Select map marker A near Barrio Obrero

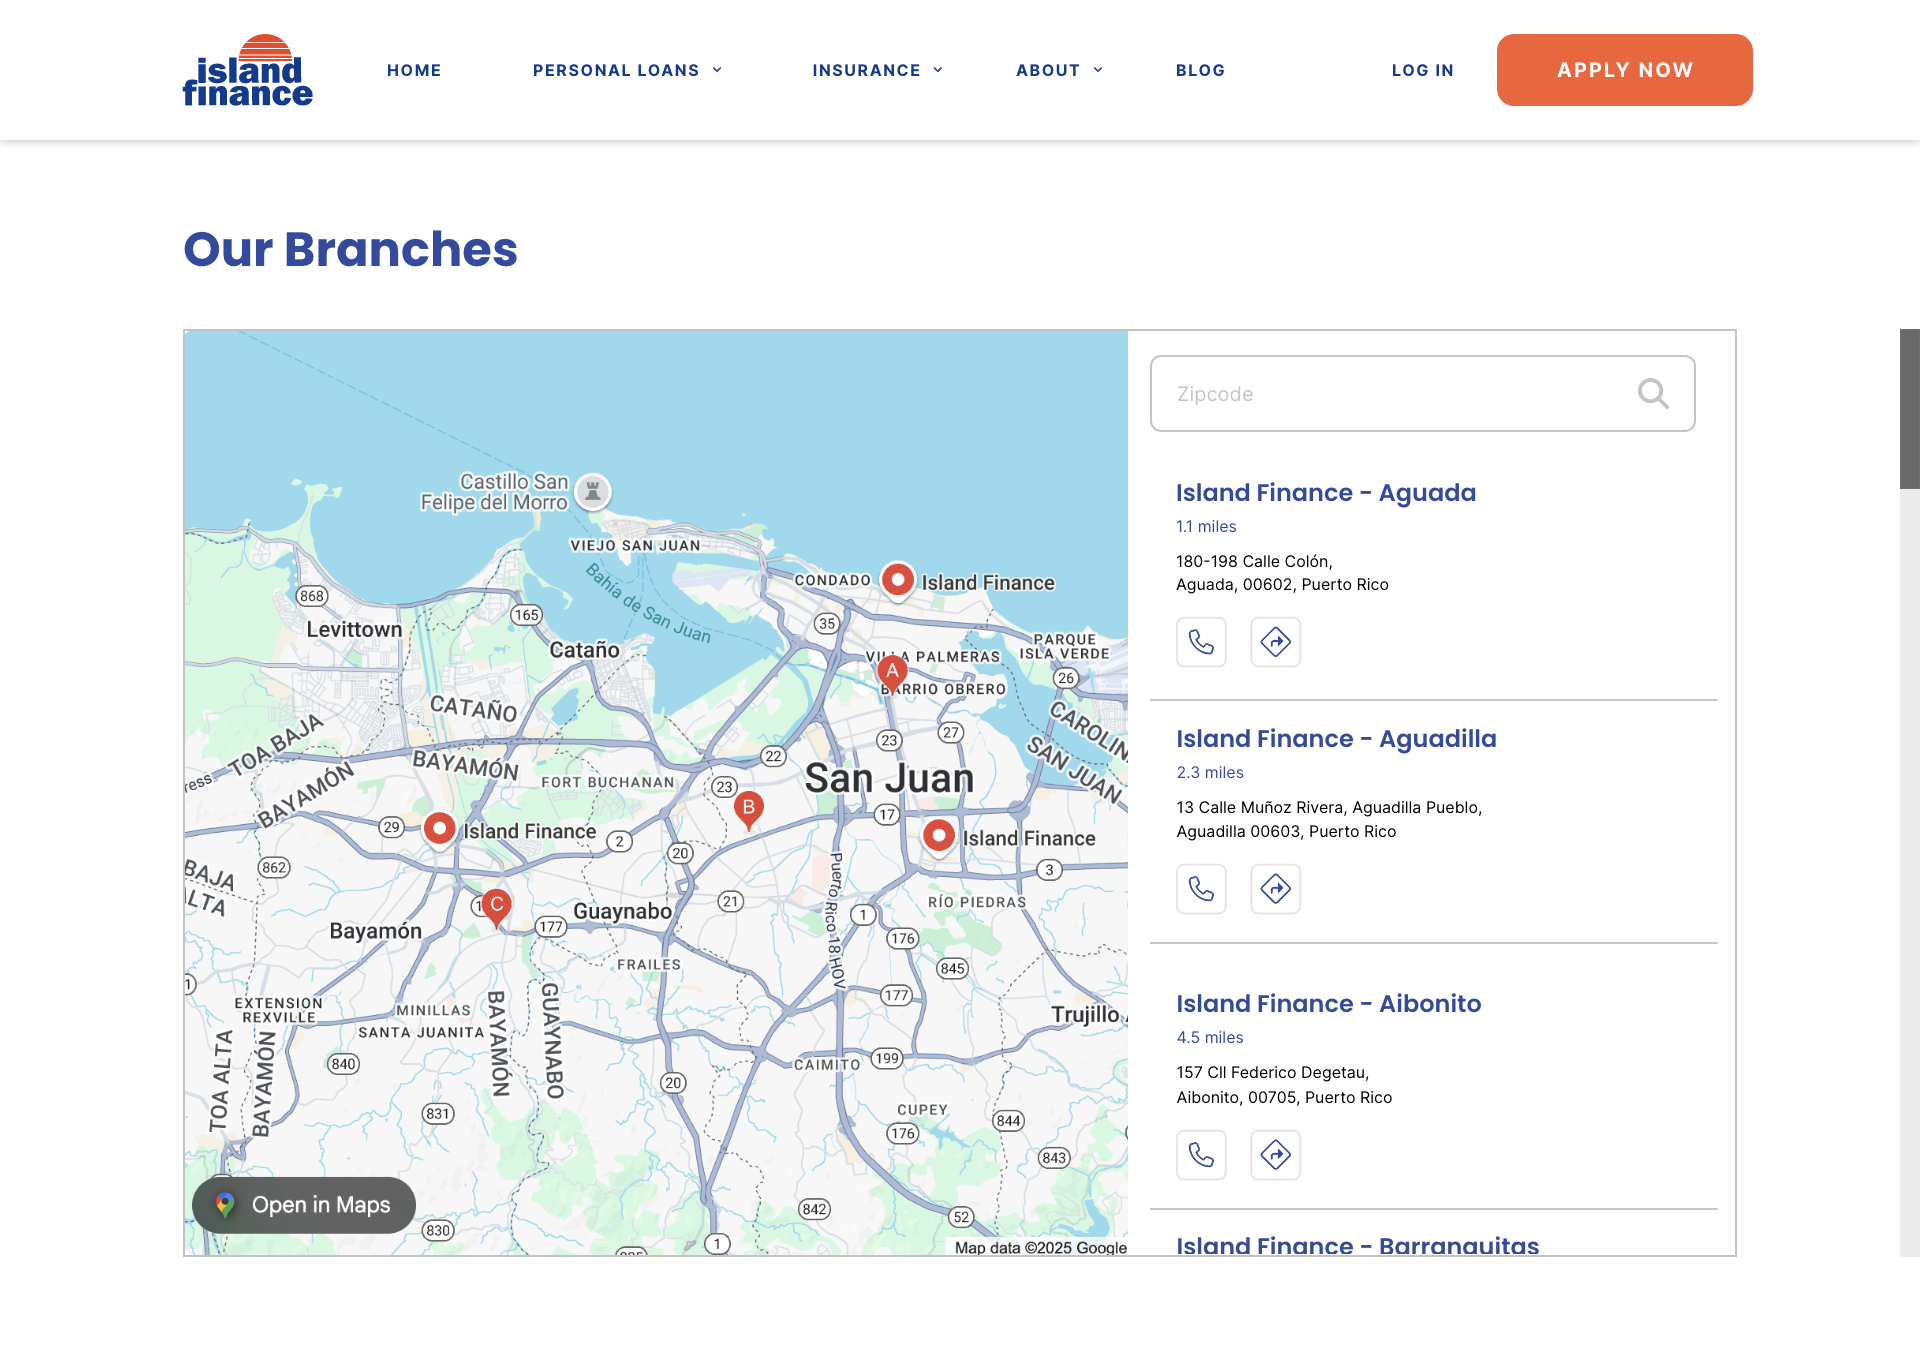pyautogui.click(x=892, y=672)
